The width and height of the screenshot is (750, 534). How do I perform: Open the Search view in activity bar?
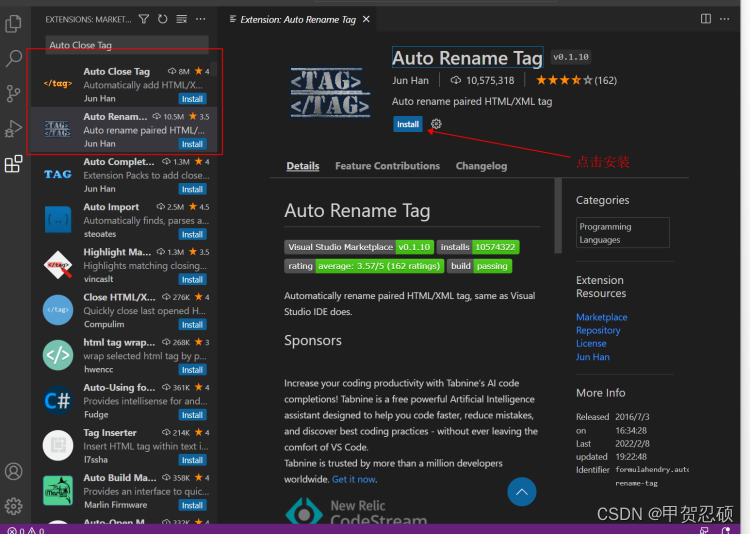[x=13, y=58]
